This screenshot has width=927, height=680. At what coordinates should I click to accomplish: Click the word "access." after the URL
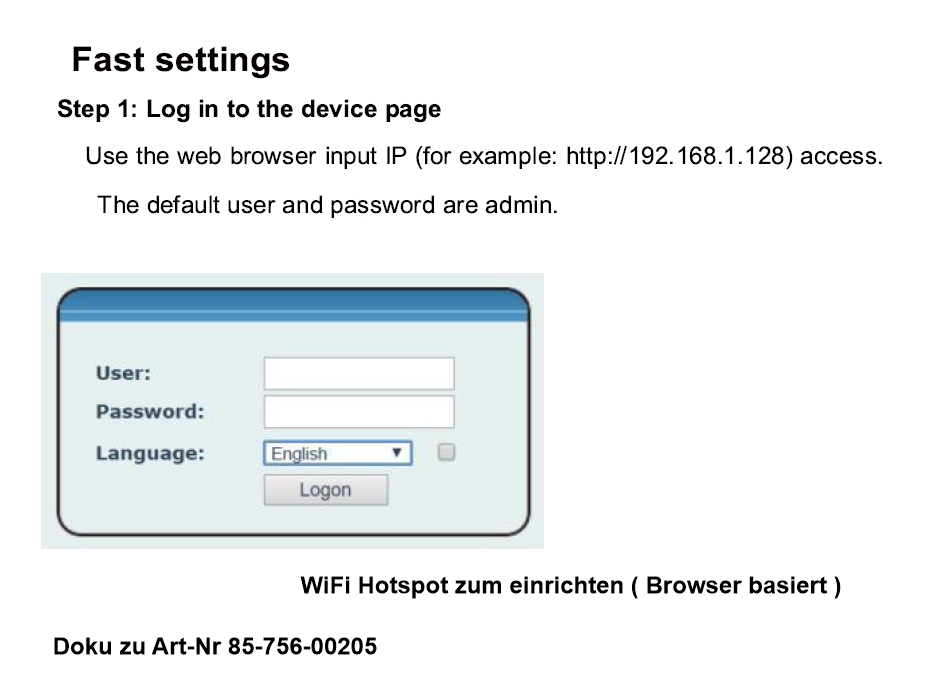click(x=842, y=157)
